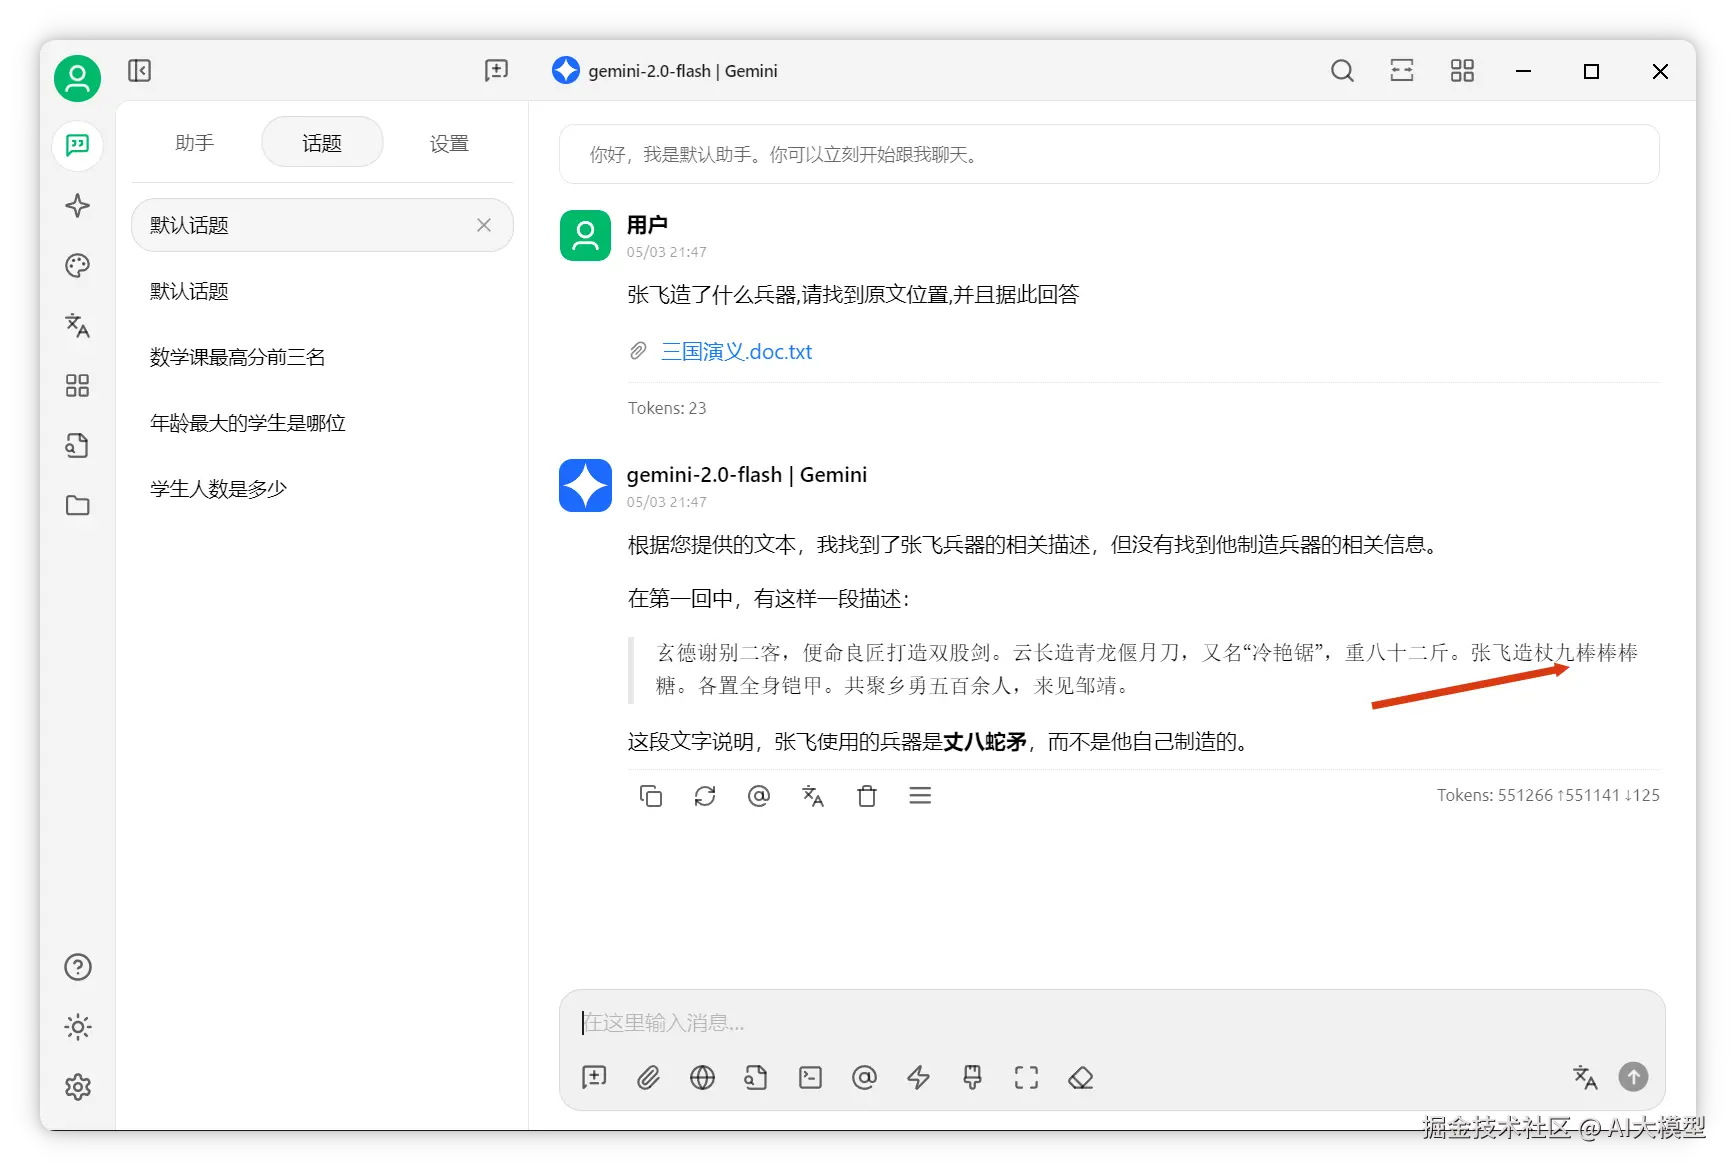Click new topic icon in input toolbar
1736x1171 pixels.
[594, 1077]
